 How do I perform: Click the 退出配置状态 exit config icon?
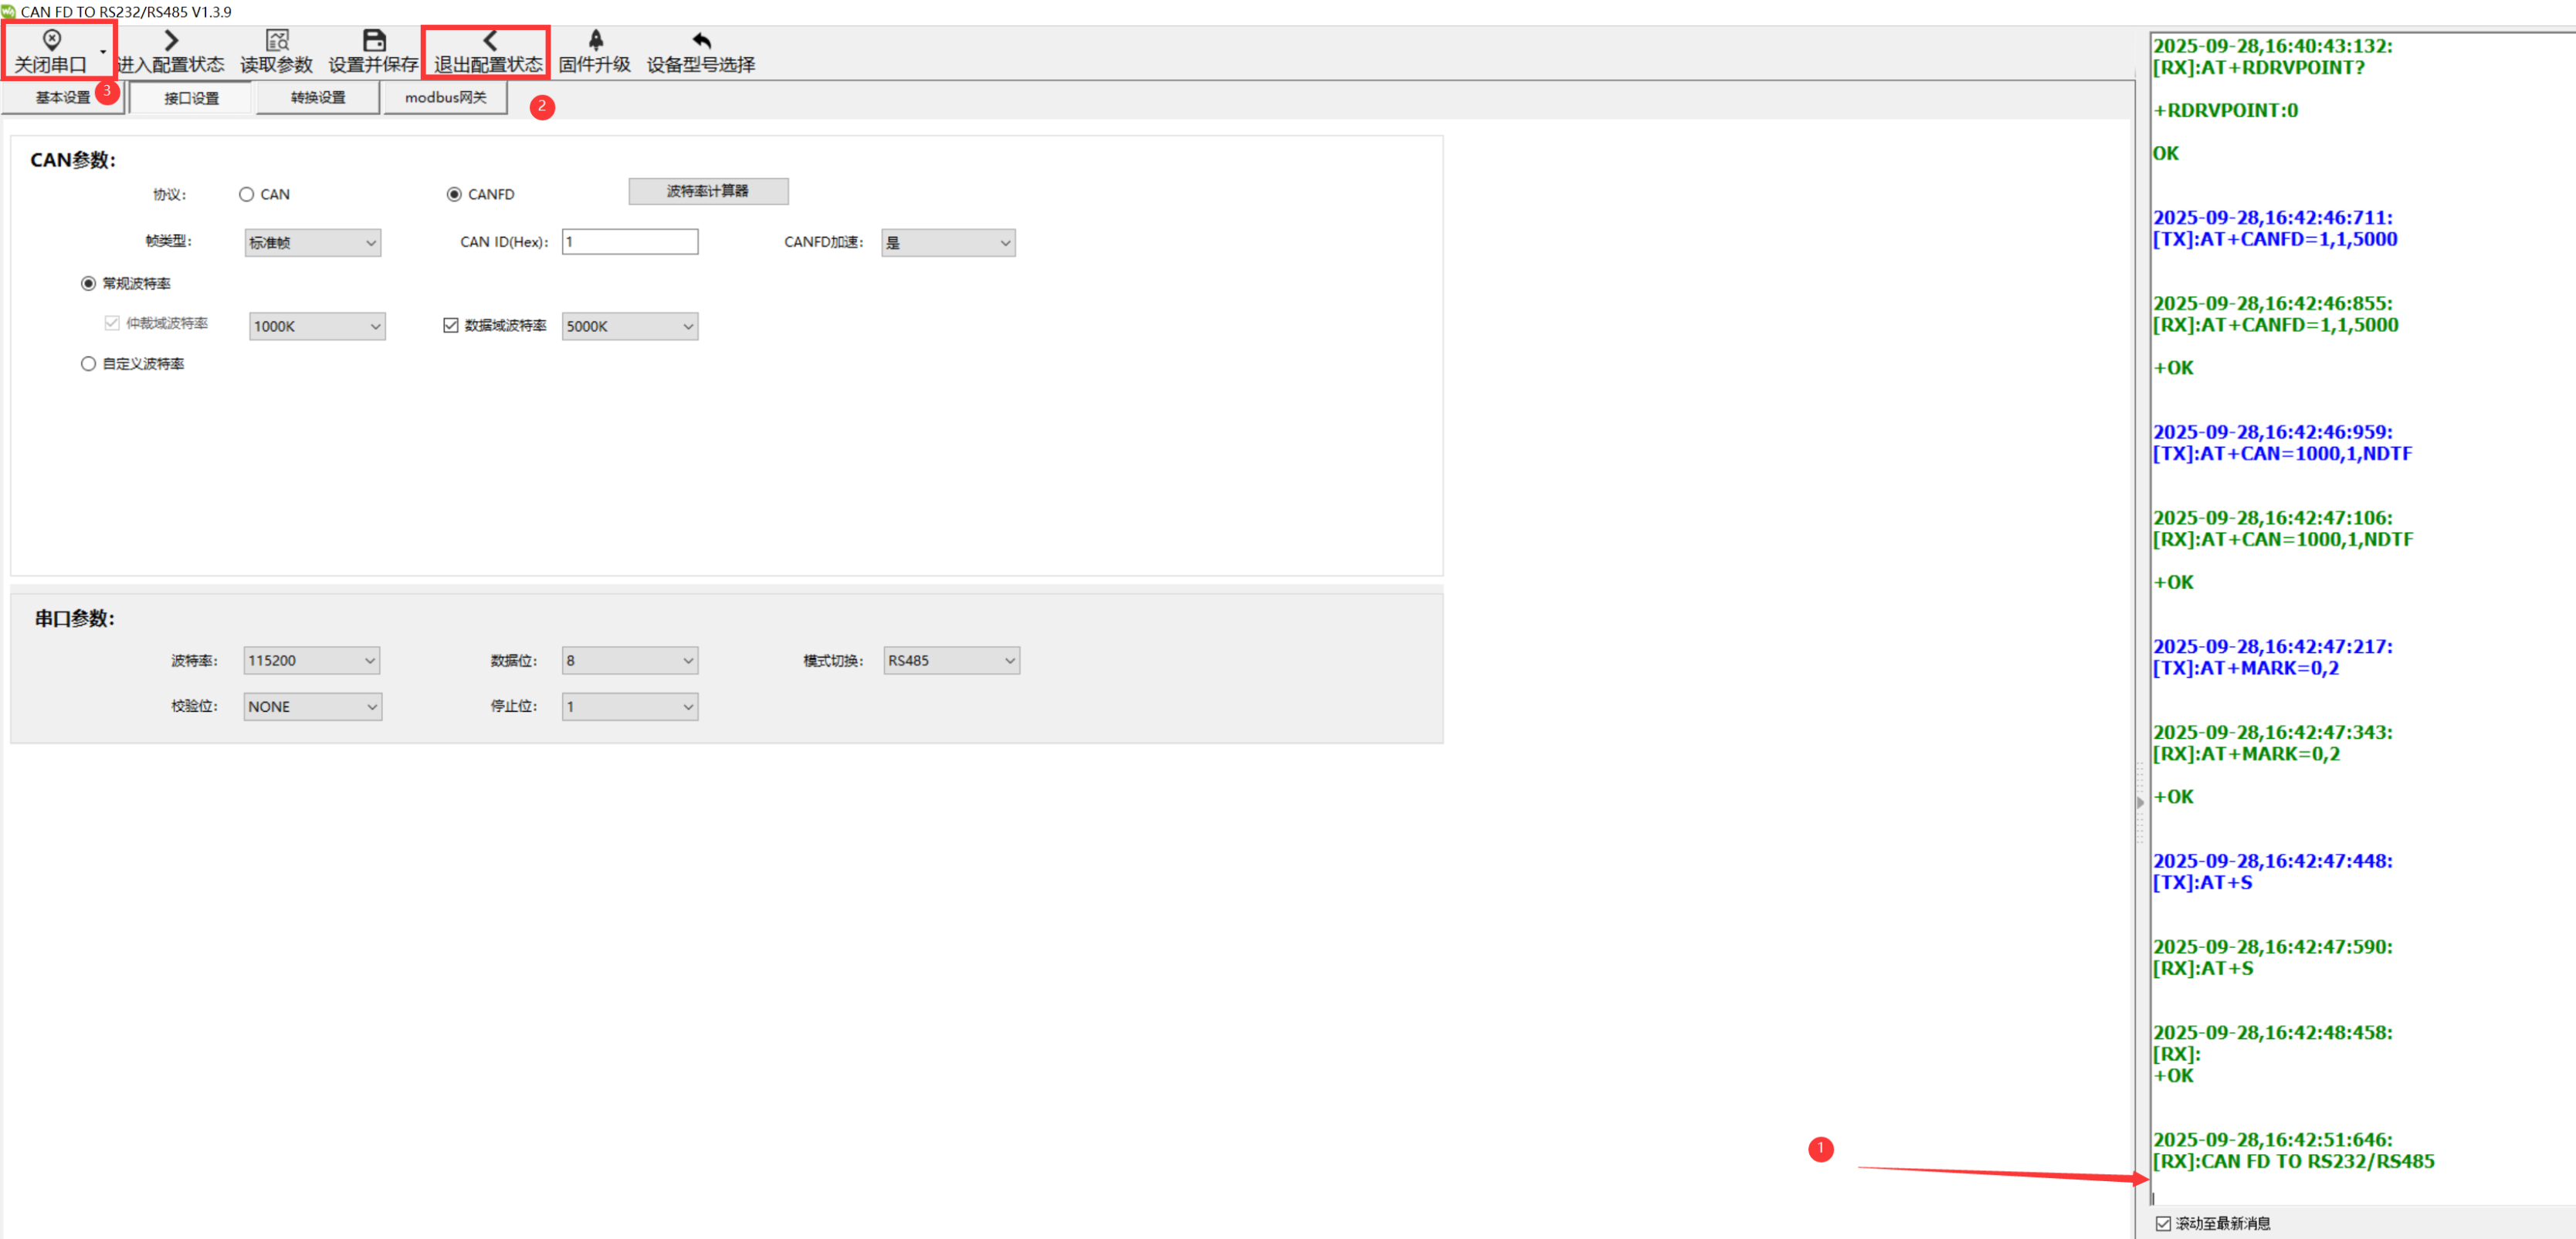(x=489, y=40)
